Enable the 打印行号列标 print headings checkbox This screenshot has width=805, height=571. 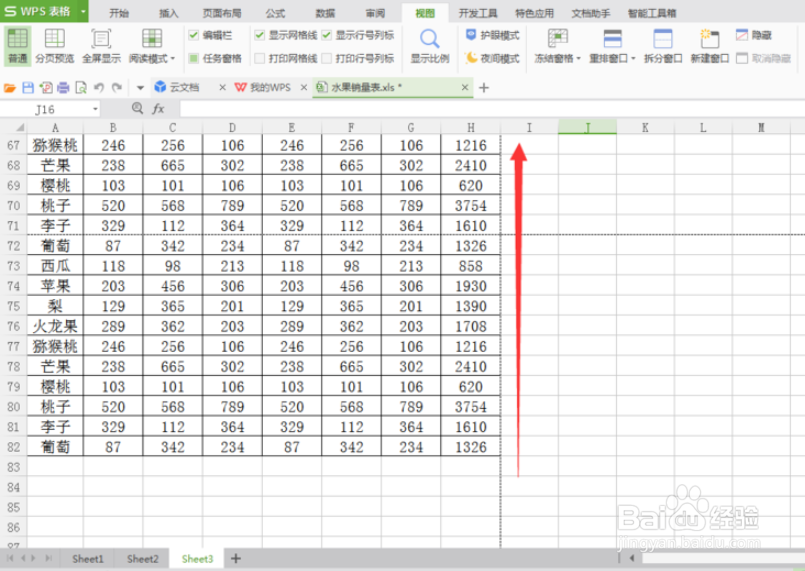(327, 58)
